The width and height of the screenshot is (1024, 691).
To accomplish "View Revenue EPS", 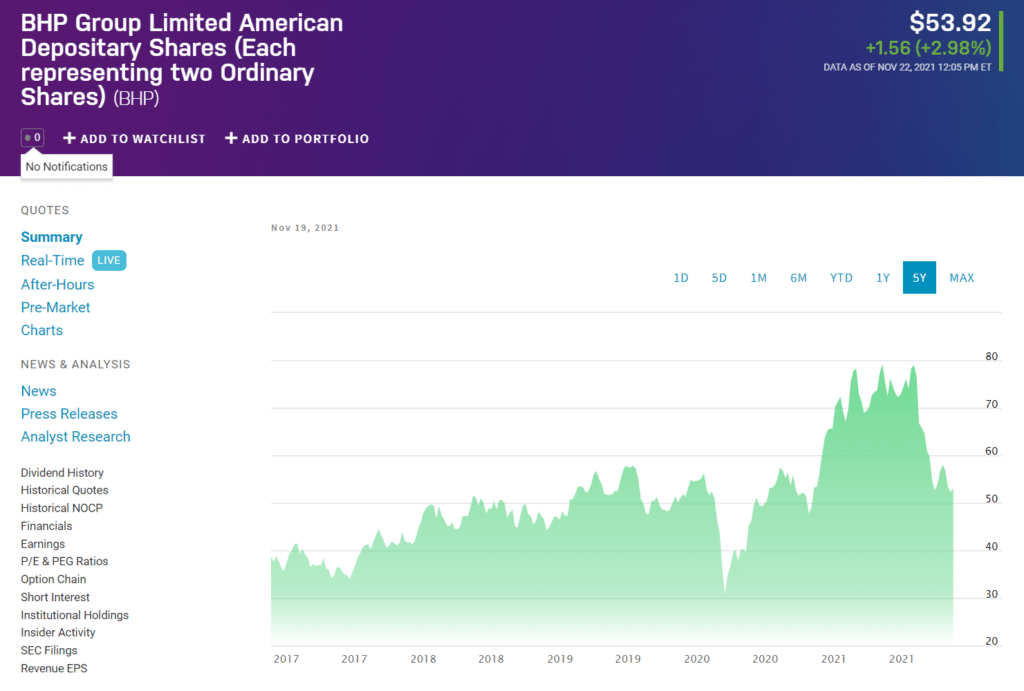I will click(54, 669).
